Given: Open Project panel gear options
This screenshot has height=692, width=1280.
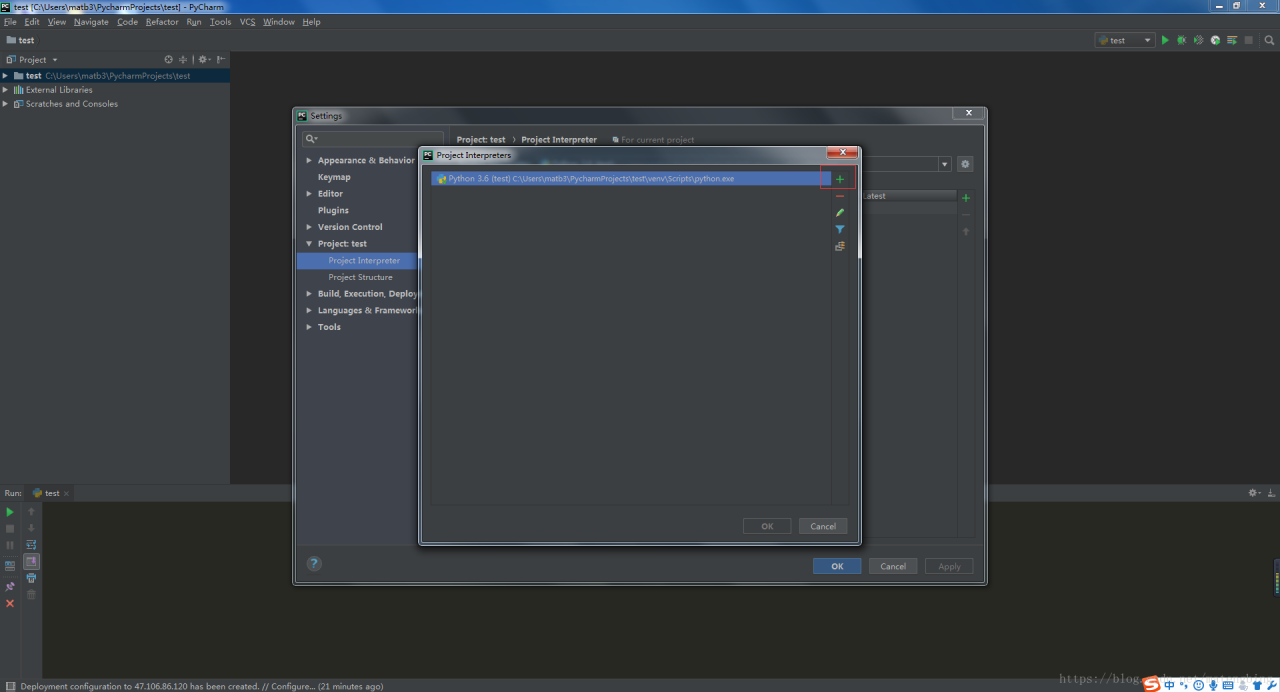Looking at the screenshot, I should click(x=203, y=60).
